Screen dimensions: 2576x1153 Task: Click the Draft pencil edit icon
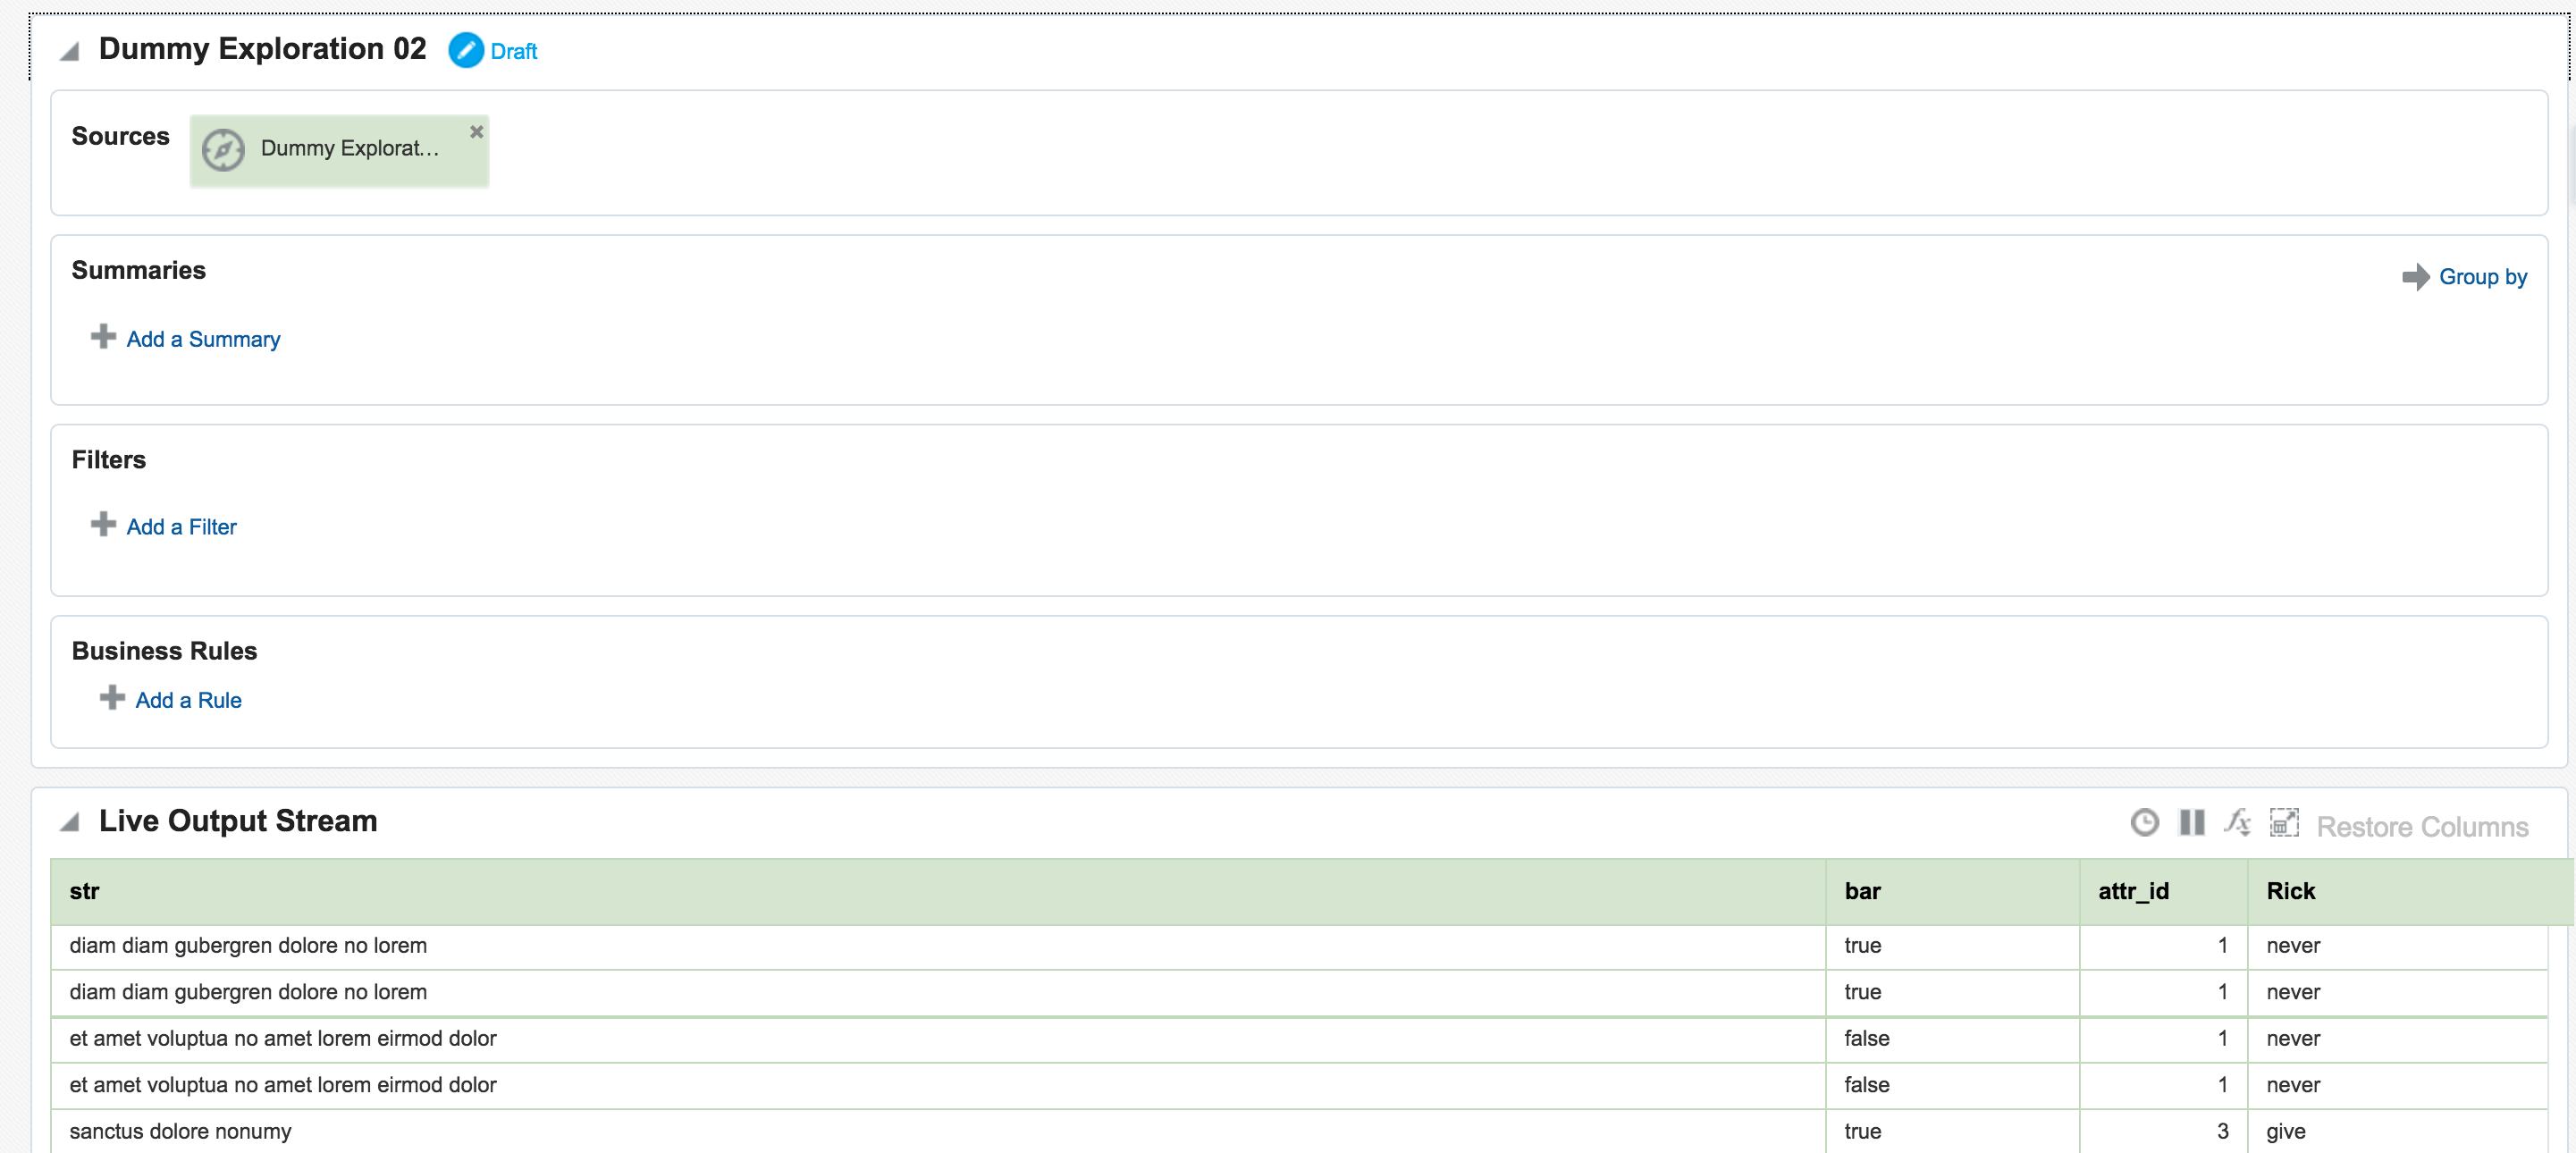point(465,50)
